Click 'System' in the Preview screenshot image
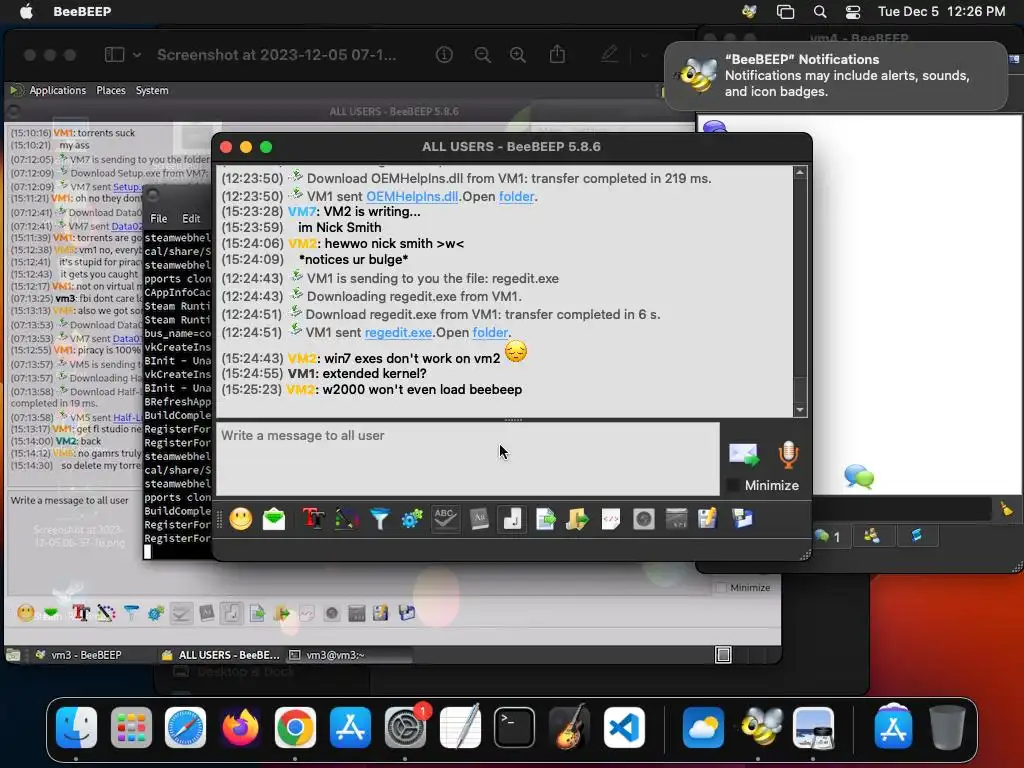 152,90
